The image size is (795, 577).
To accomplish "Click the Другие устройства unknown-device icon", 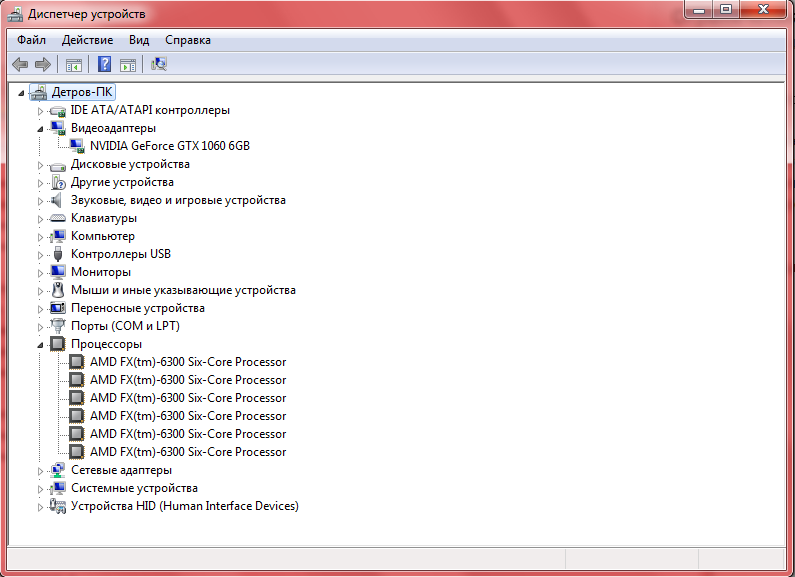I will [58, 182].
